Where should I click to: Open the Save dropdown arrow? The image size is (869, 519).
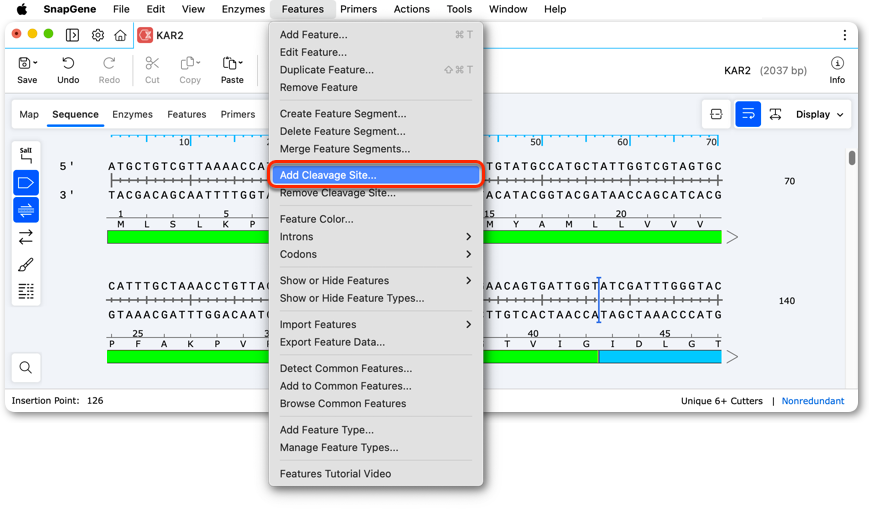[35, 63]
